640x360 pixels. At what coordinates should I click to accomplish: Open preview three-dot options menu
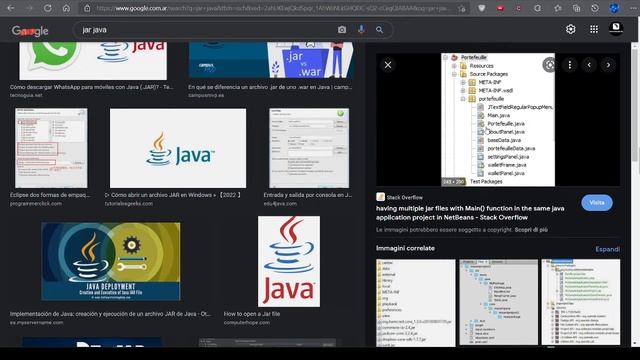point(570,64)
